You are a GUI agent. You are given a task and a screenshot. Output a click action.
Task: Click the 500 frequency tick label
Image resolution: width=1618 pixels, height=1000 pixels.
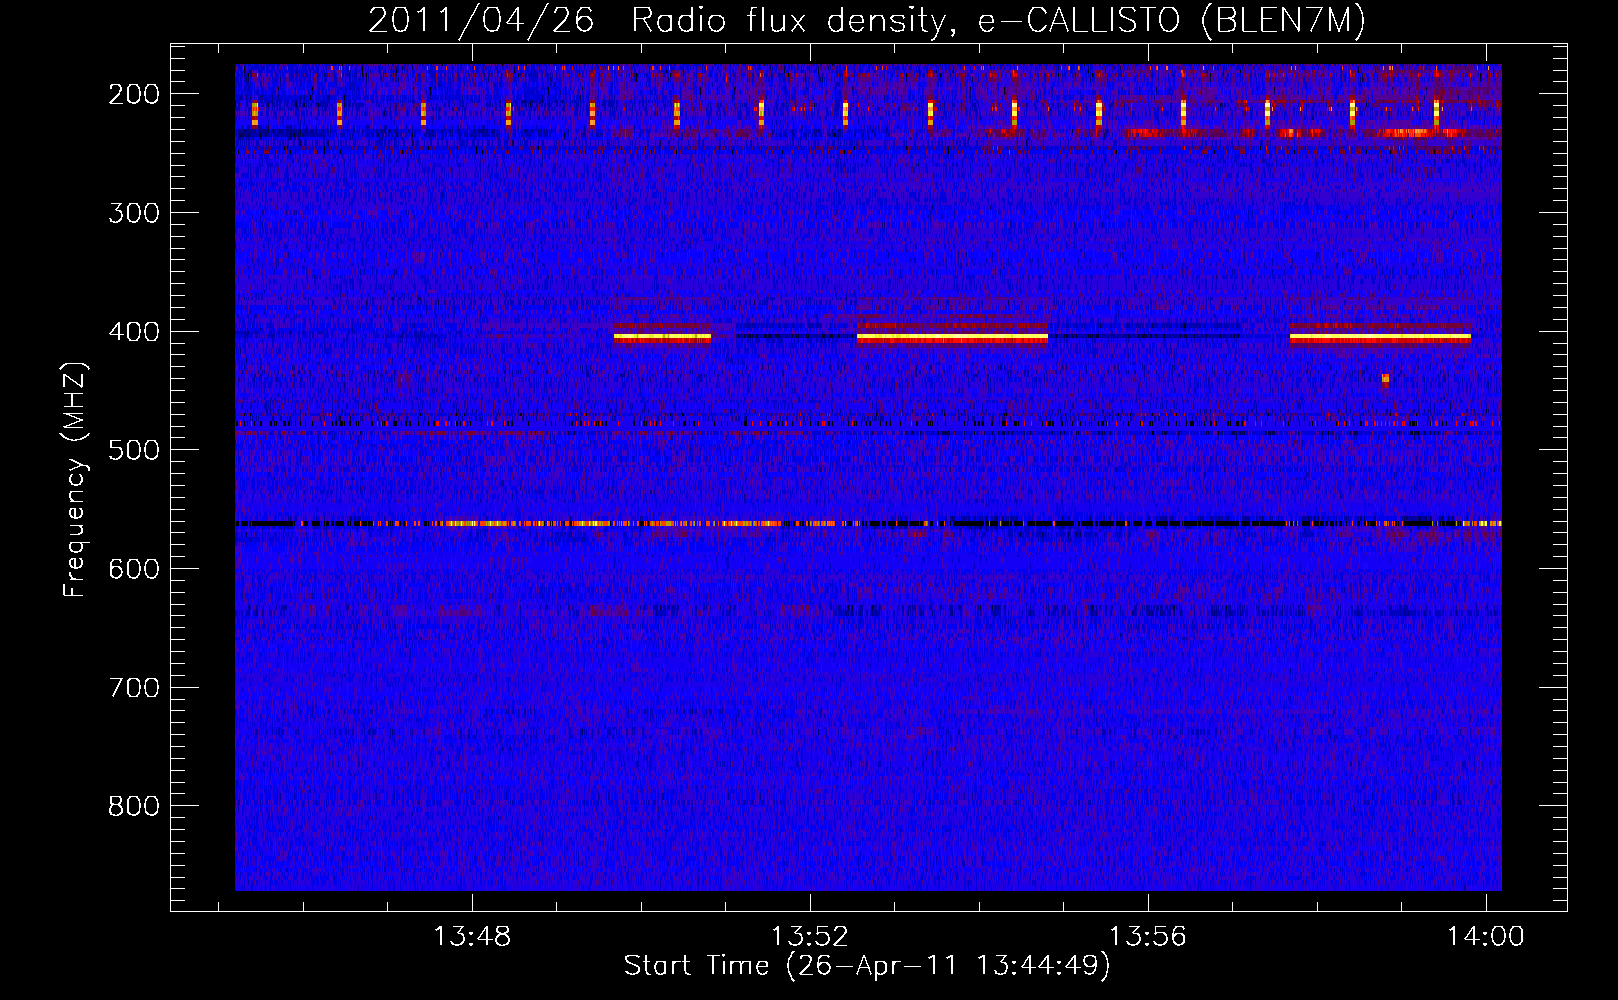pos(134,450)
